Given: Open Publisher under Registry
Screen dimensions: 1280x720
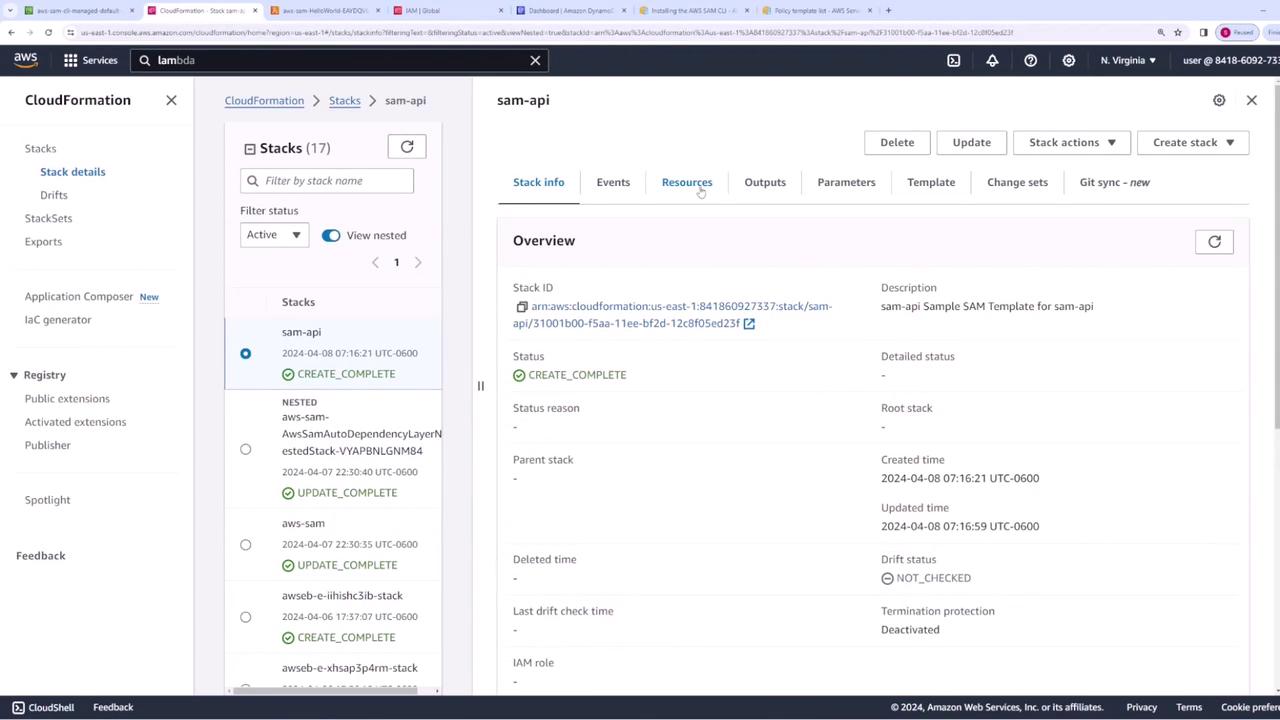Looking at the screenshot, I should coord(48,445).
